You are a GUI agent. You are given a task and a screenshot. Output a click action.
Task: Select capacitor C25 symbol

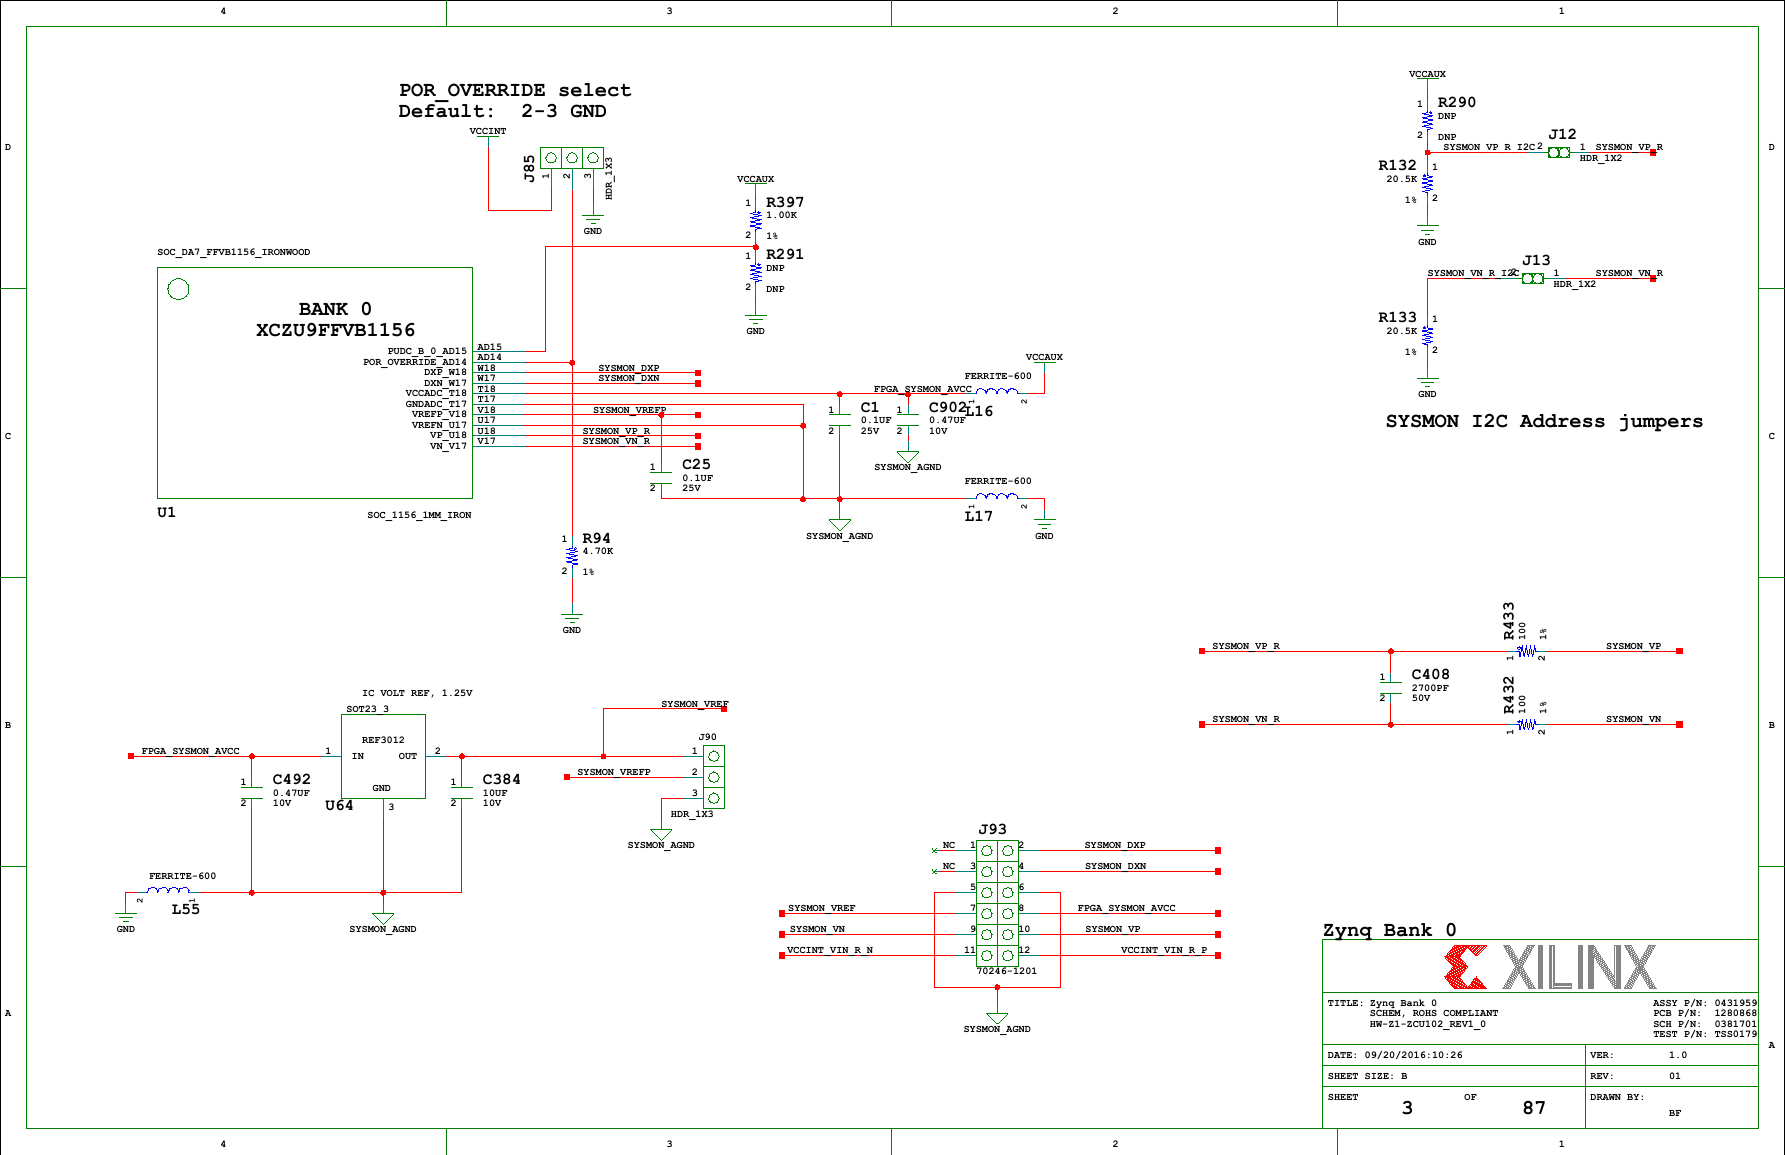pyautogui.click(x=661, y=478)
